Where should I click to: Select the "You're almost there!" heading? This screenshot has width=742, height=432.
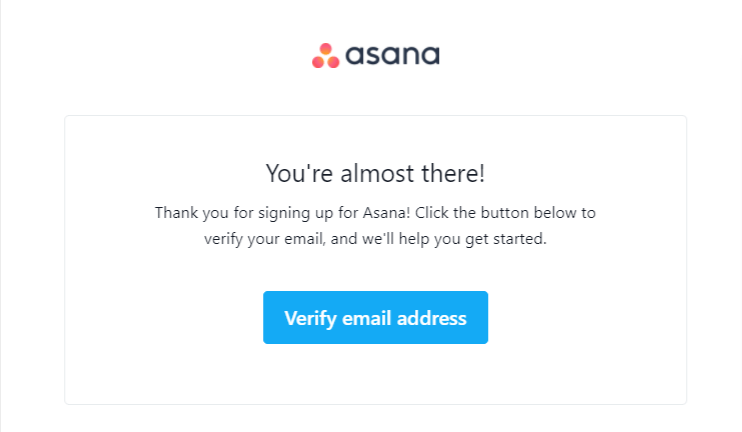[375, 173]
